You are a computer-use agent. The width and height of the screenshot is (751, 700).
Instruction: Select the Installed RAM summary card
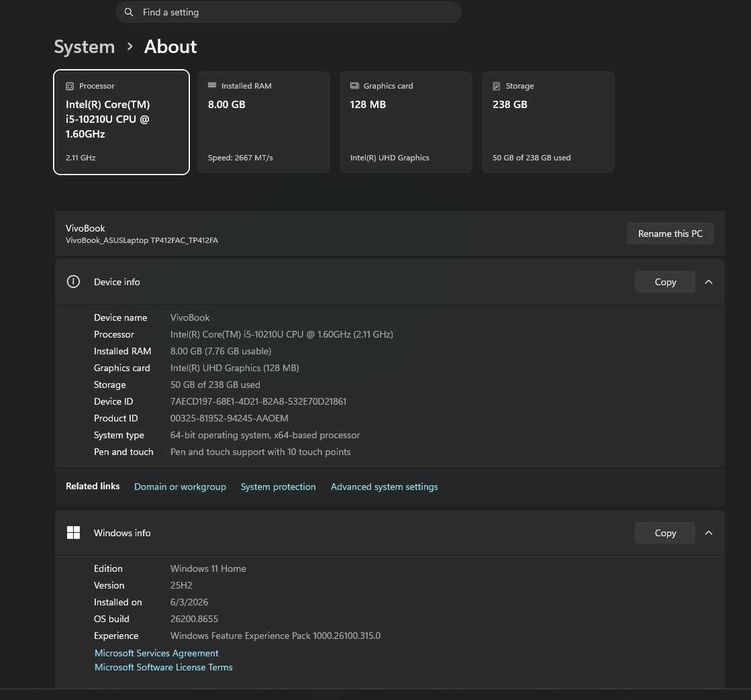pyautogui.click(x=264, y=122)
